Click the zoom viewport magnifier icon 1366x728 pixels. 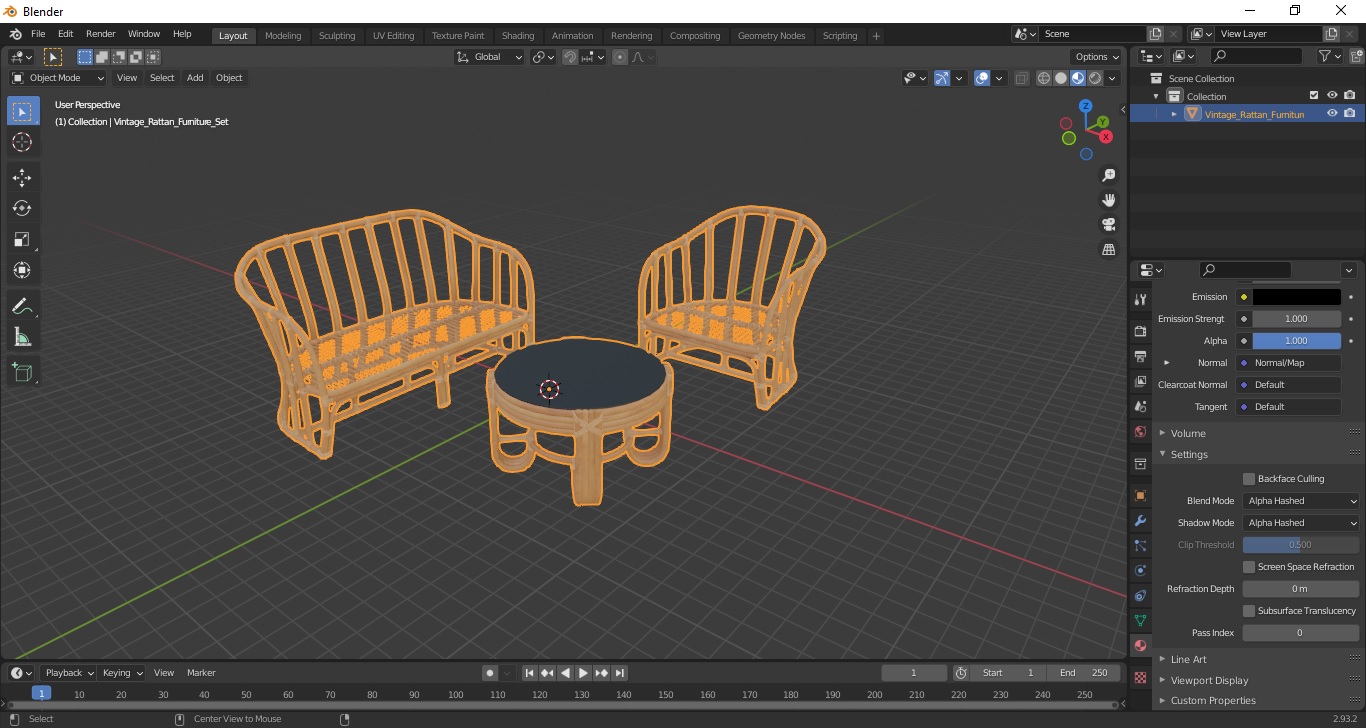coord(1109,175)
